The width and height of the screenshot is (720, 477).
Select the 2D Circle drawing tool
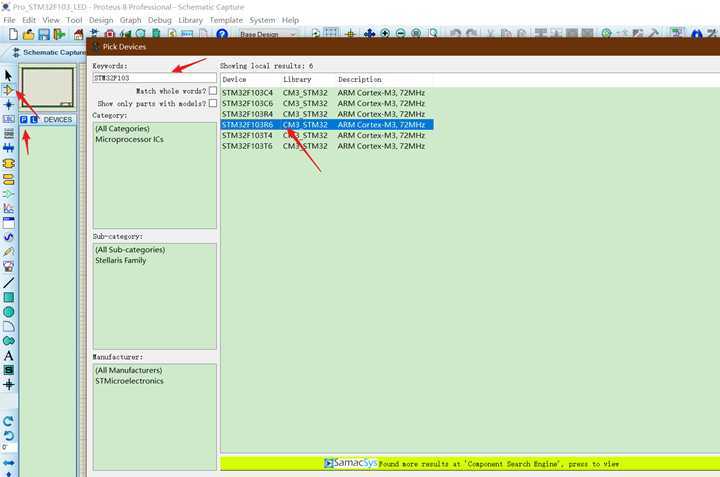click(8, 312)
